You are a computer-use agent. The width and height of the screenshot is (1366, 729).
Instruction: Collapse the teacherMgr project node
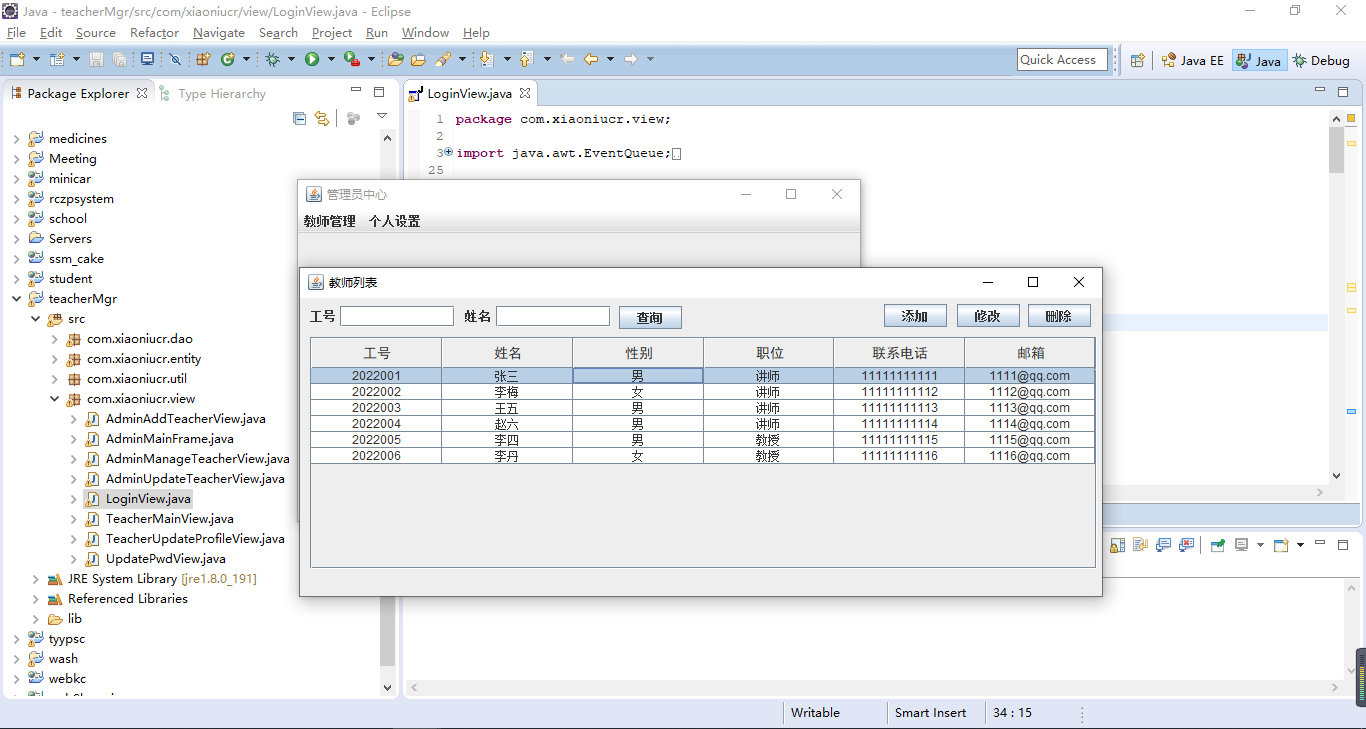pos(16,299)
